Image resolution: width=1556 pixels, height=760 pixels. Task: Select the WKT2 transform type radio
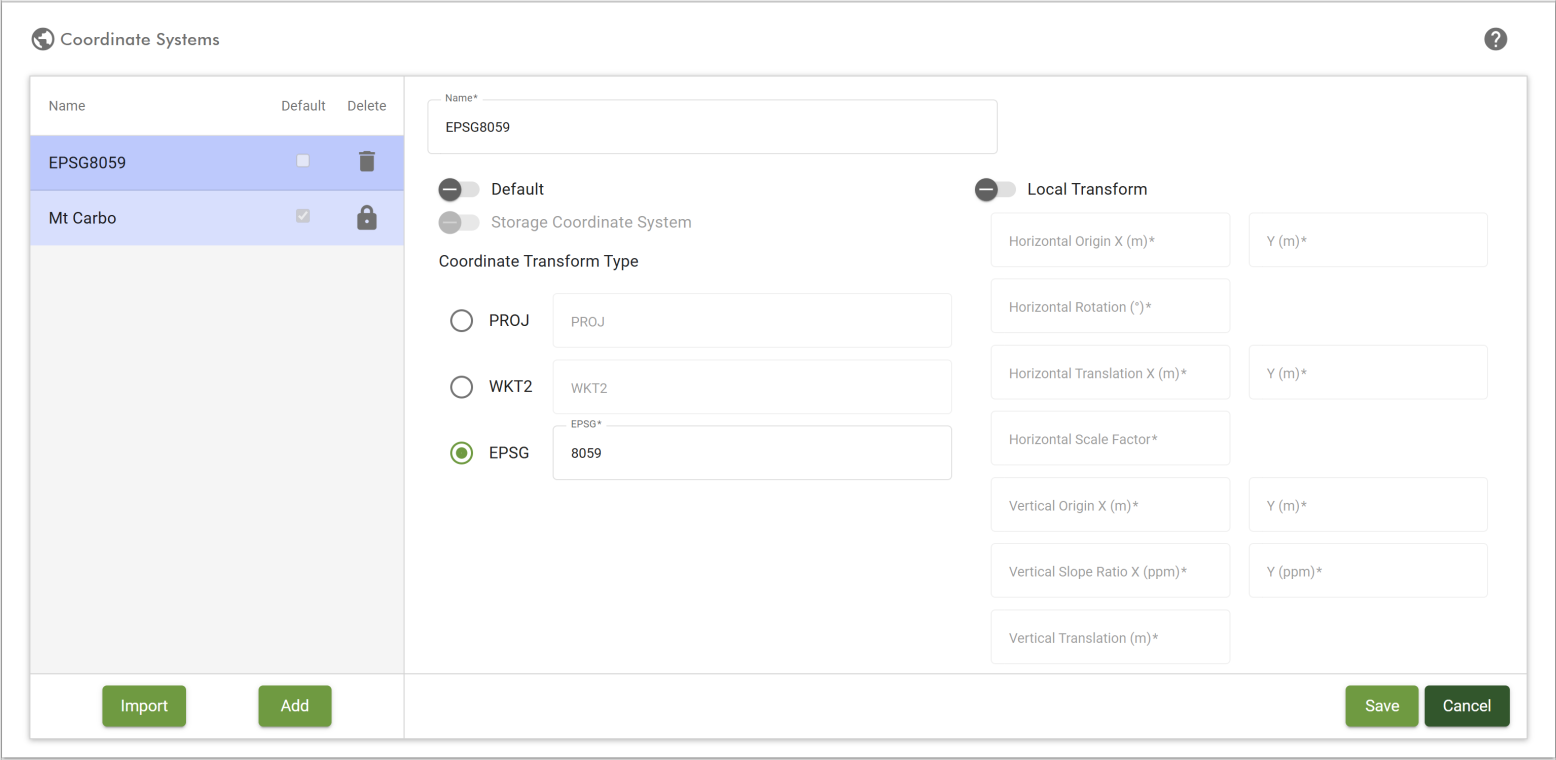tap(461, 387)
